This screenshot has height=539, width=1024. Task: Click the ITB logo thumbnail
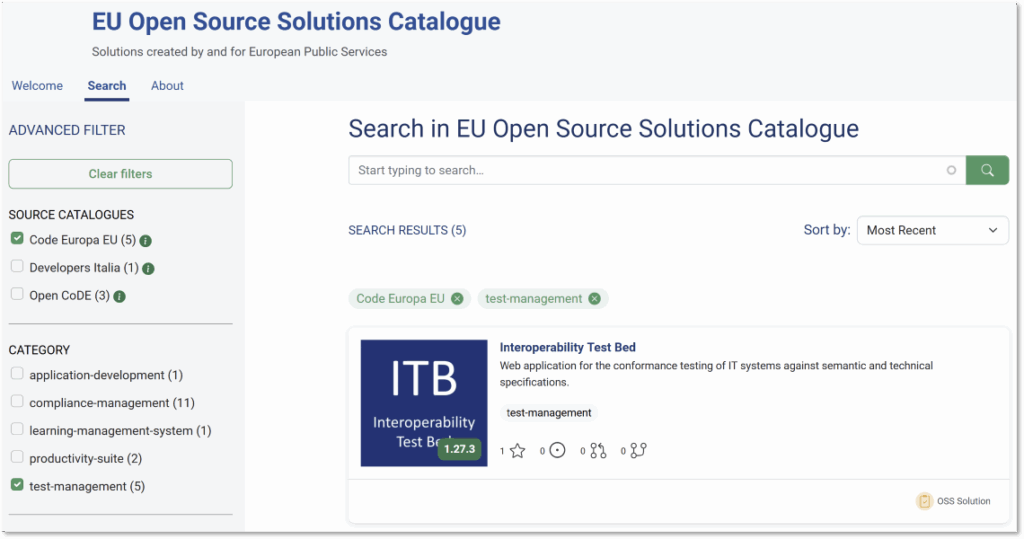(424, 403)
